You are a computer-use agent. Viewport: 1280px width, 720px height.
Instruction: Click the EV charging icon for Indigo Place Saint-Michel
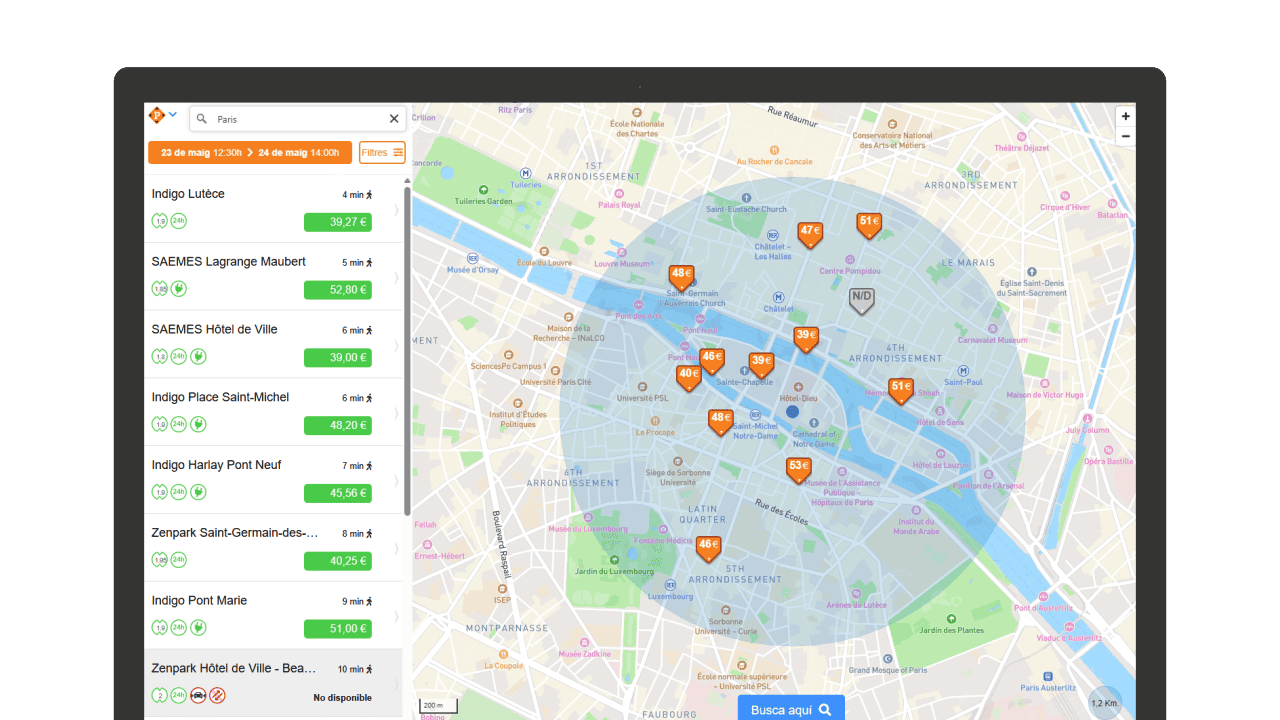point(198,424)
